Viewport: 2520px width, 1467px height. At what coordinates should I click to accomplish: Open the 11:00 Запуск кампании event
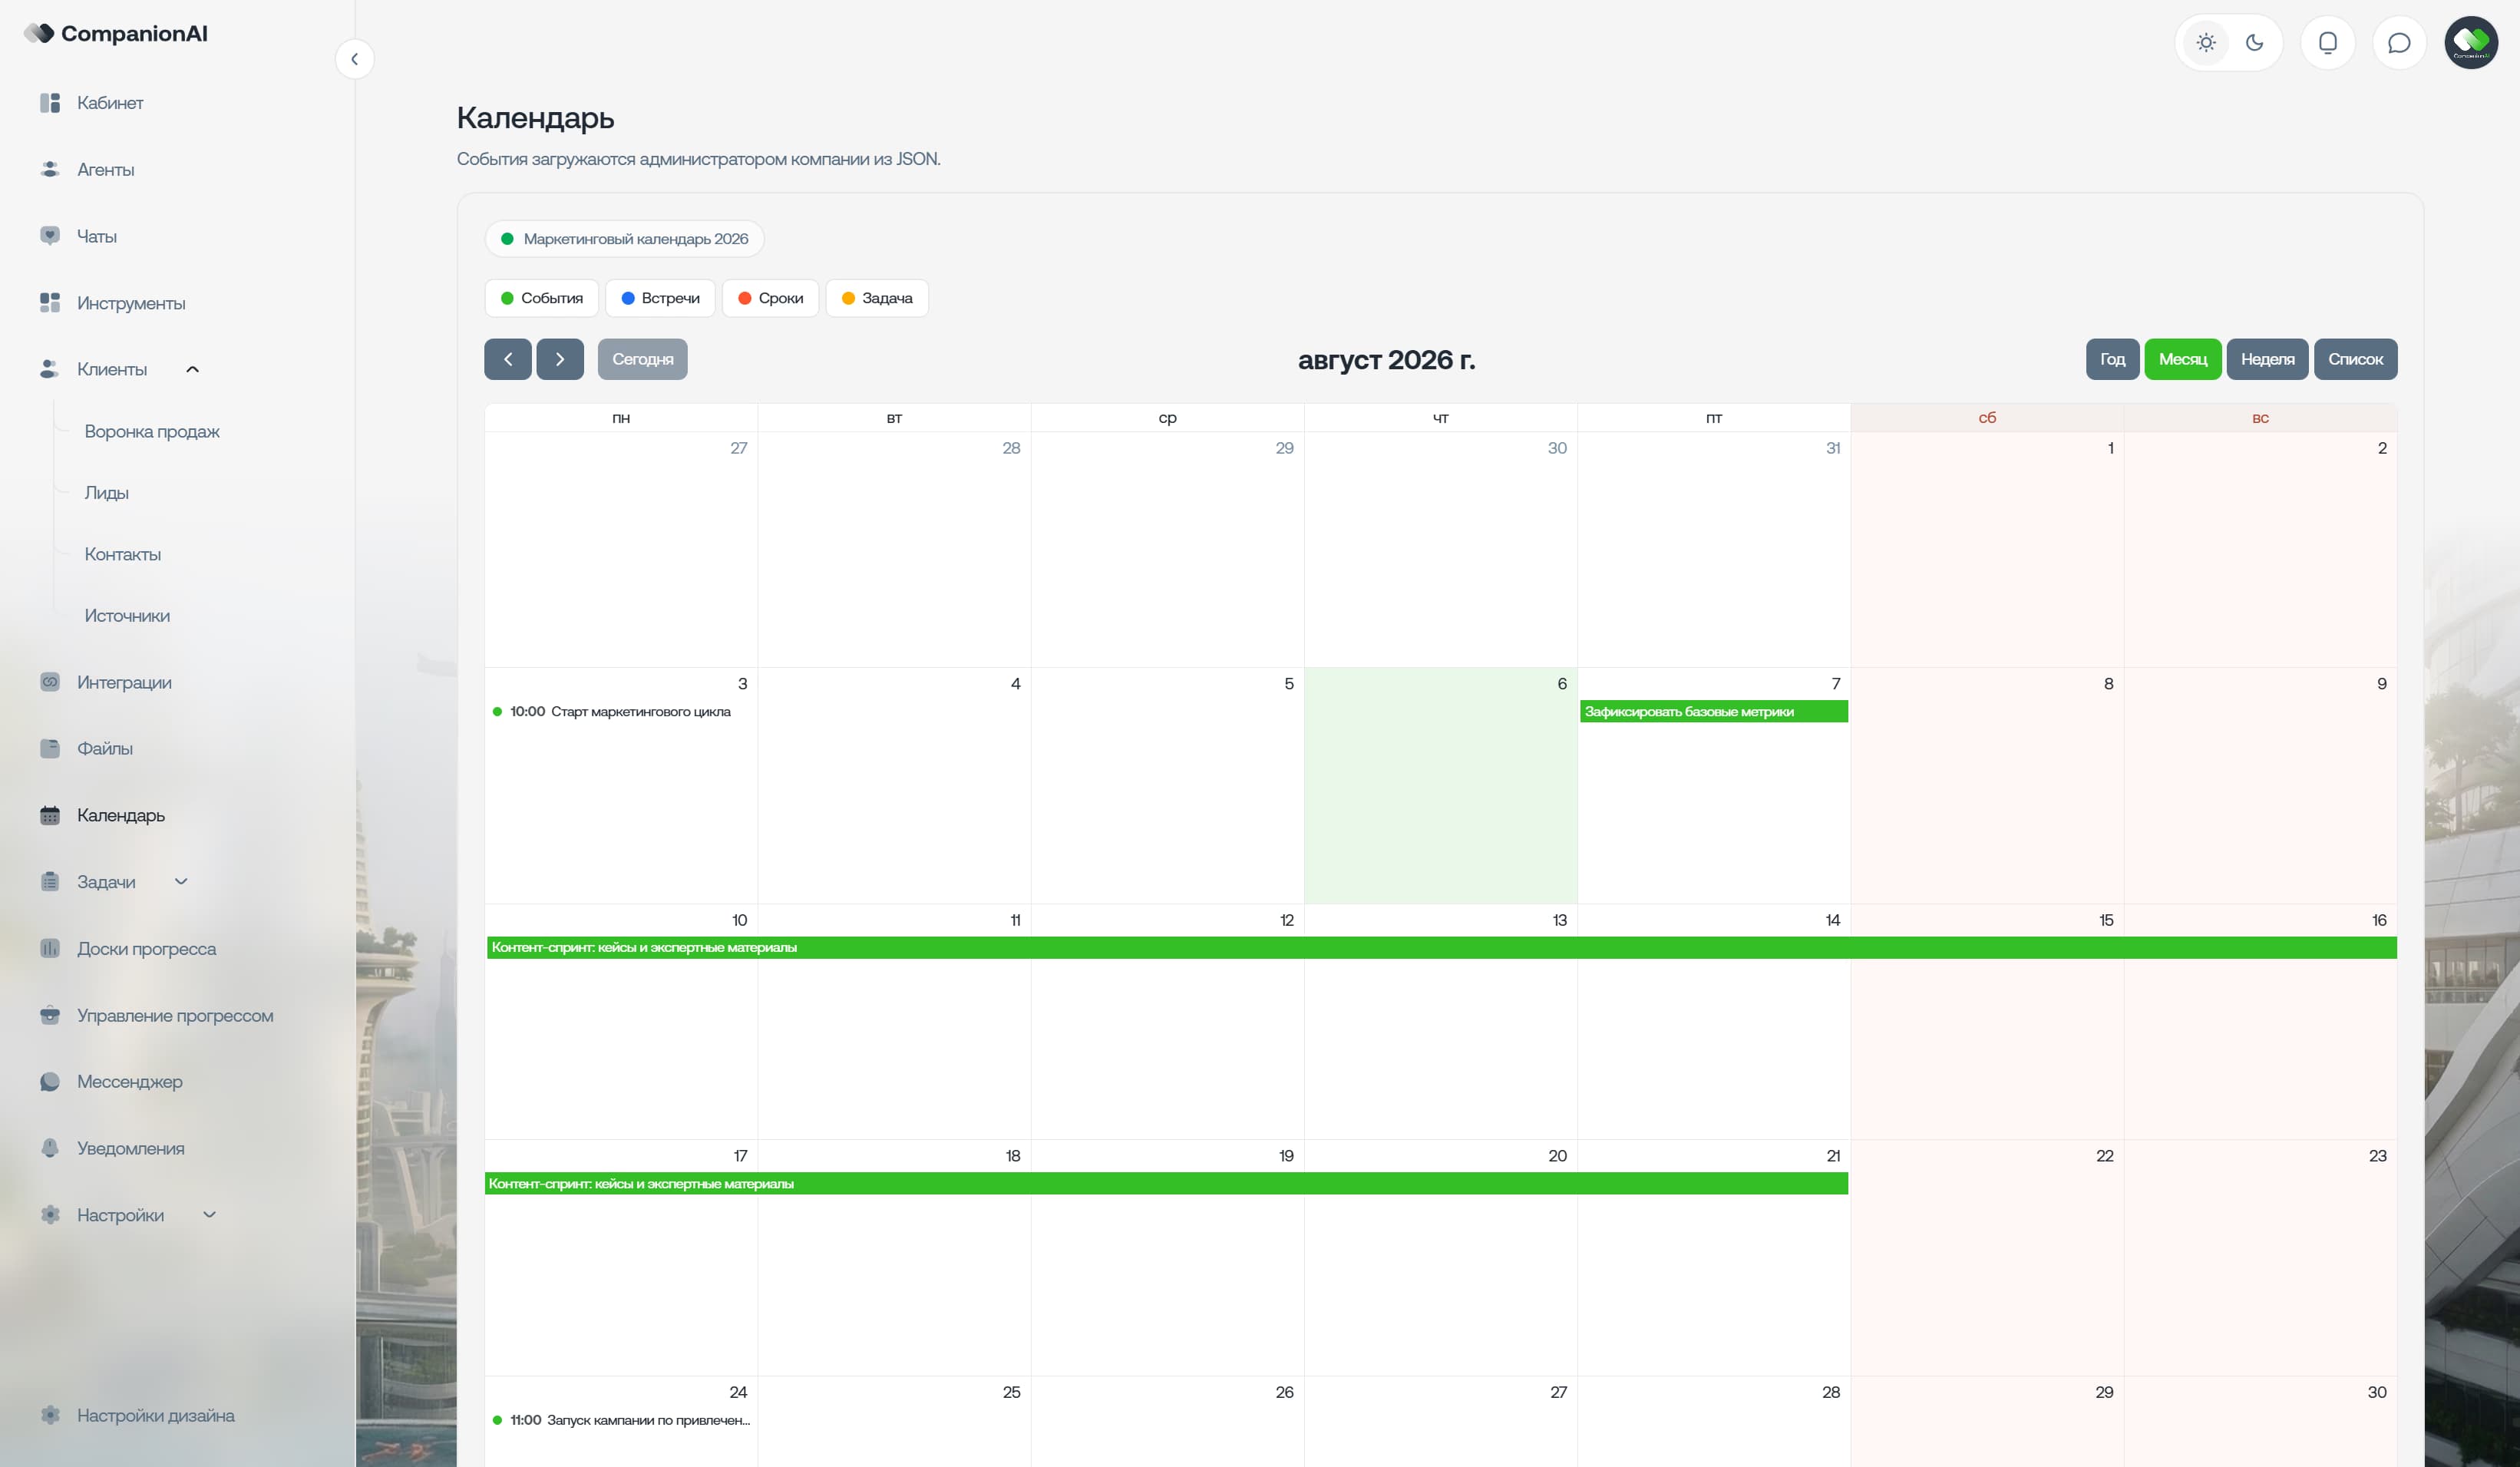click(x=621, y=1420)
